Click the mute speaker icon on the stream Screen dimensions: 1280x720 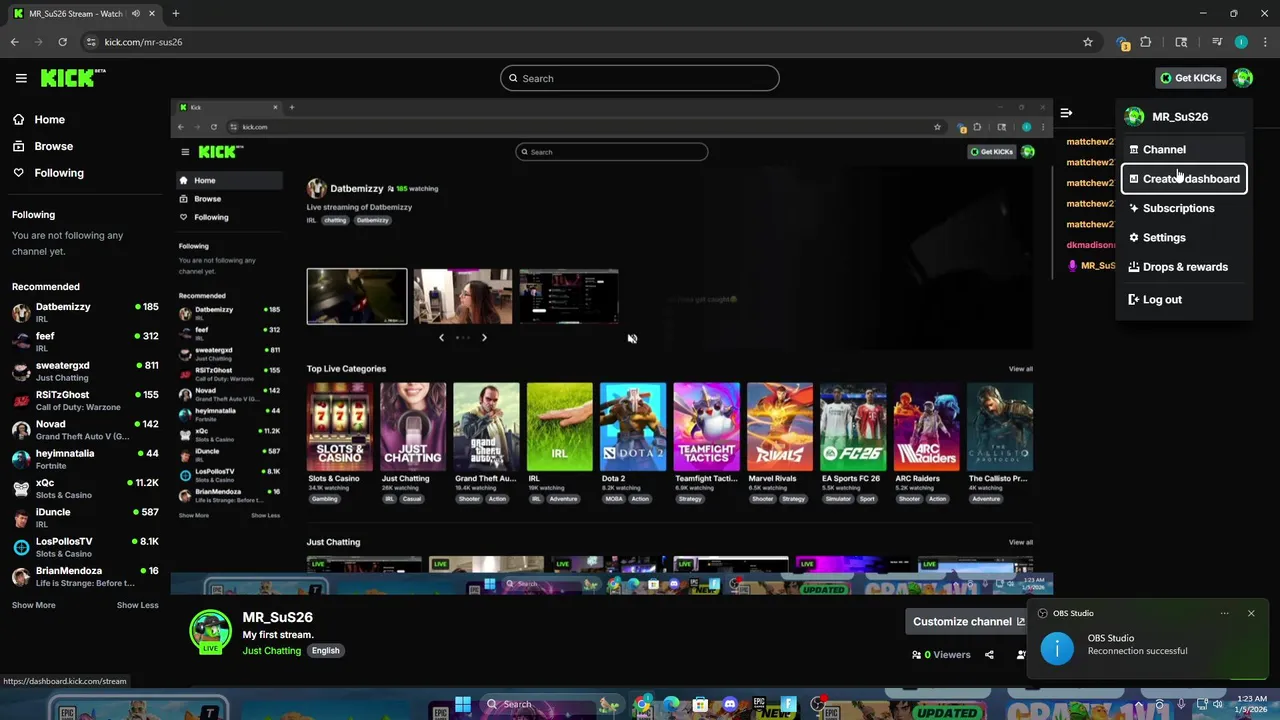tap(632, 339)
